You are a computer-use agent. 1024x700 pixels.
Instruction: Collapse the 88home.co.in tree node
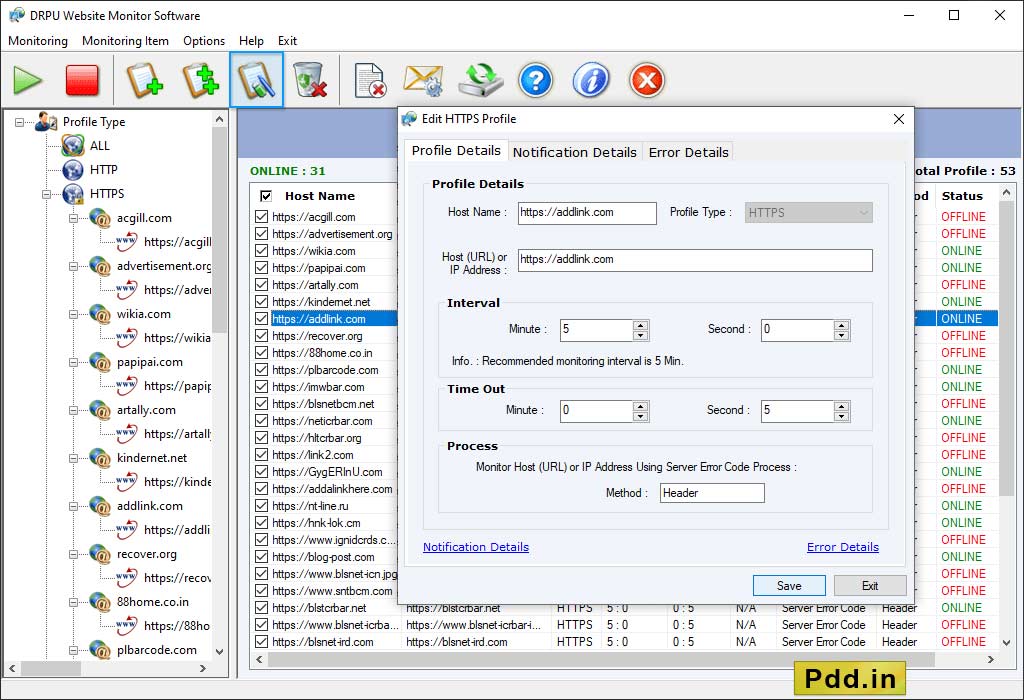(74, 602)
